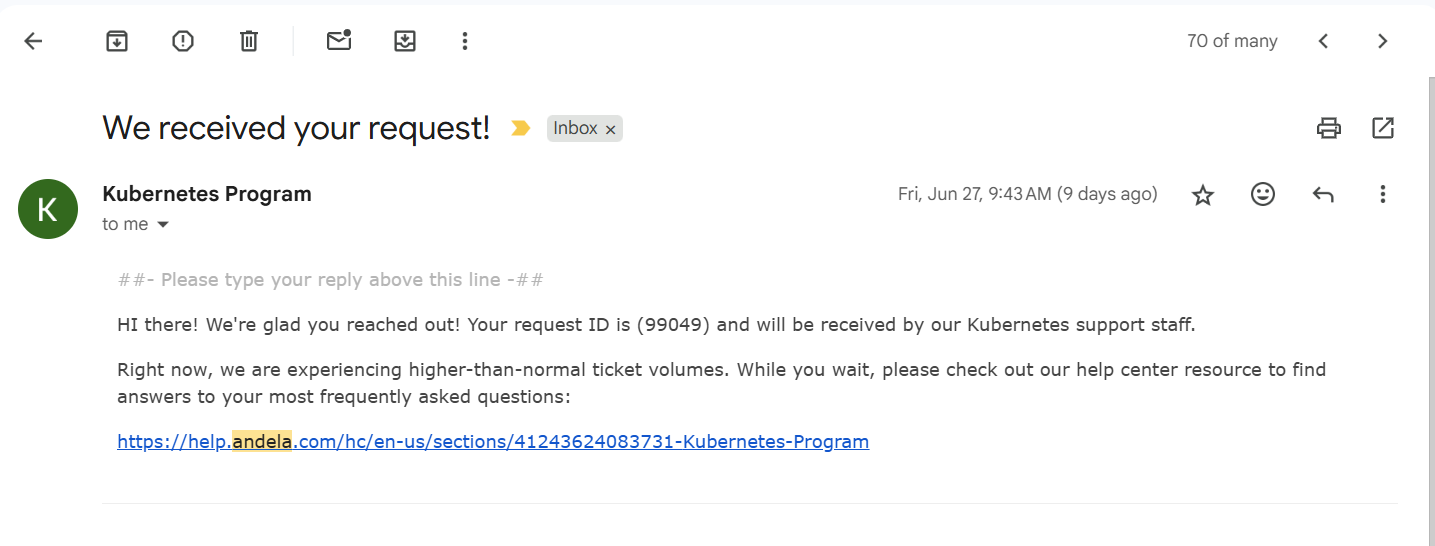Go to the newer email arrow
The height and width of the screenshot is (546, 1435).
pos(1323,41)
